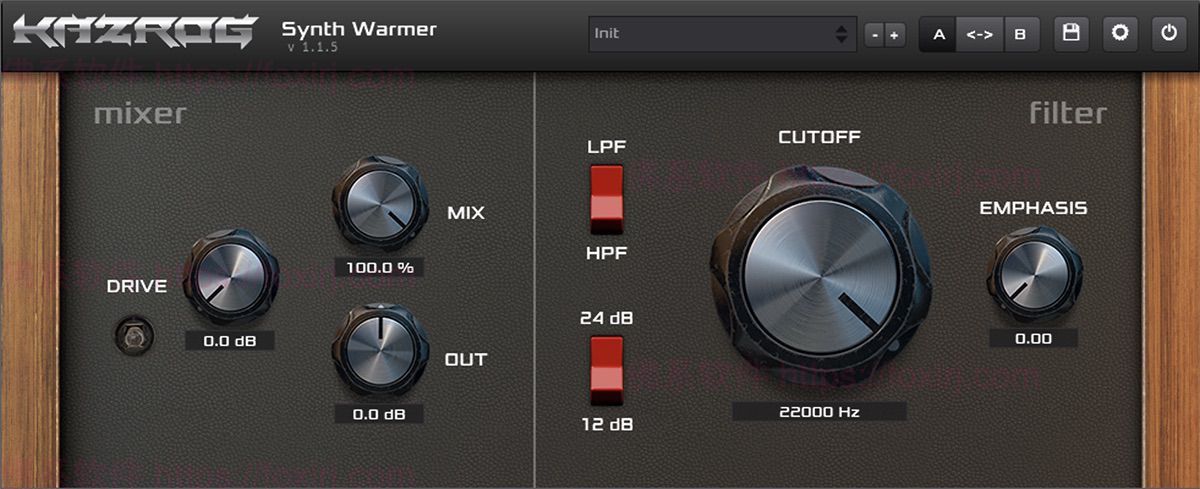Toggle the 24 dB / 12 dB slope switch

606,365
